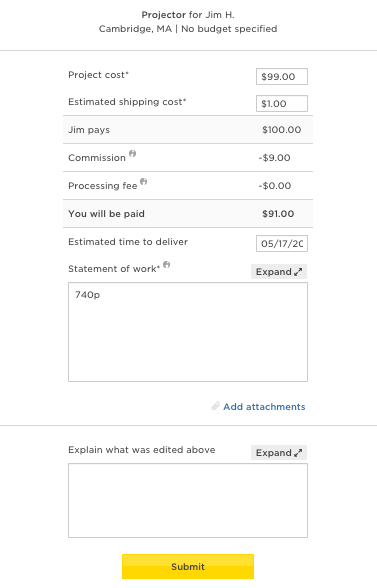Click expand arrows icon for edit explanation
Viewport: 377px width, 588px height.
click(x=298, y=453)
